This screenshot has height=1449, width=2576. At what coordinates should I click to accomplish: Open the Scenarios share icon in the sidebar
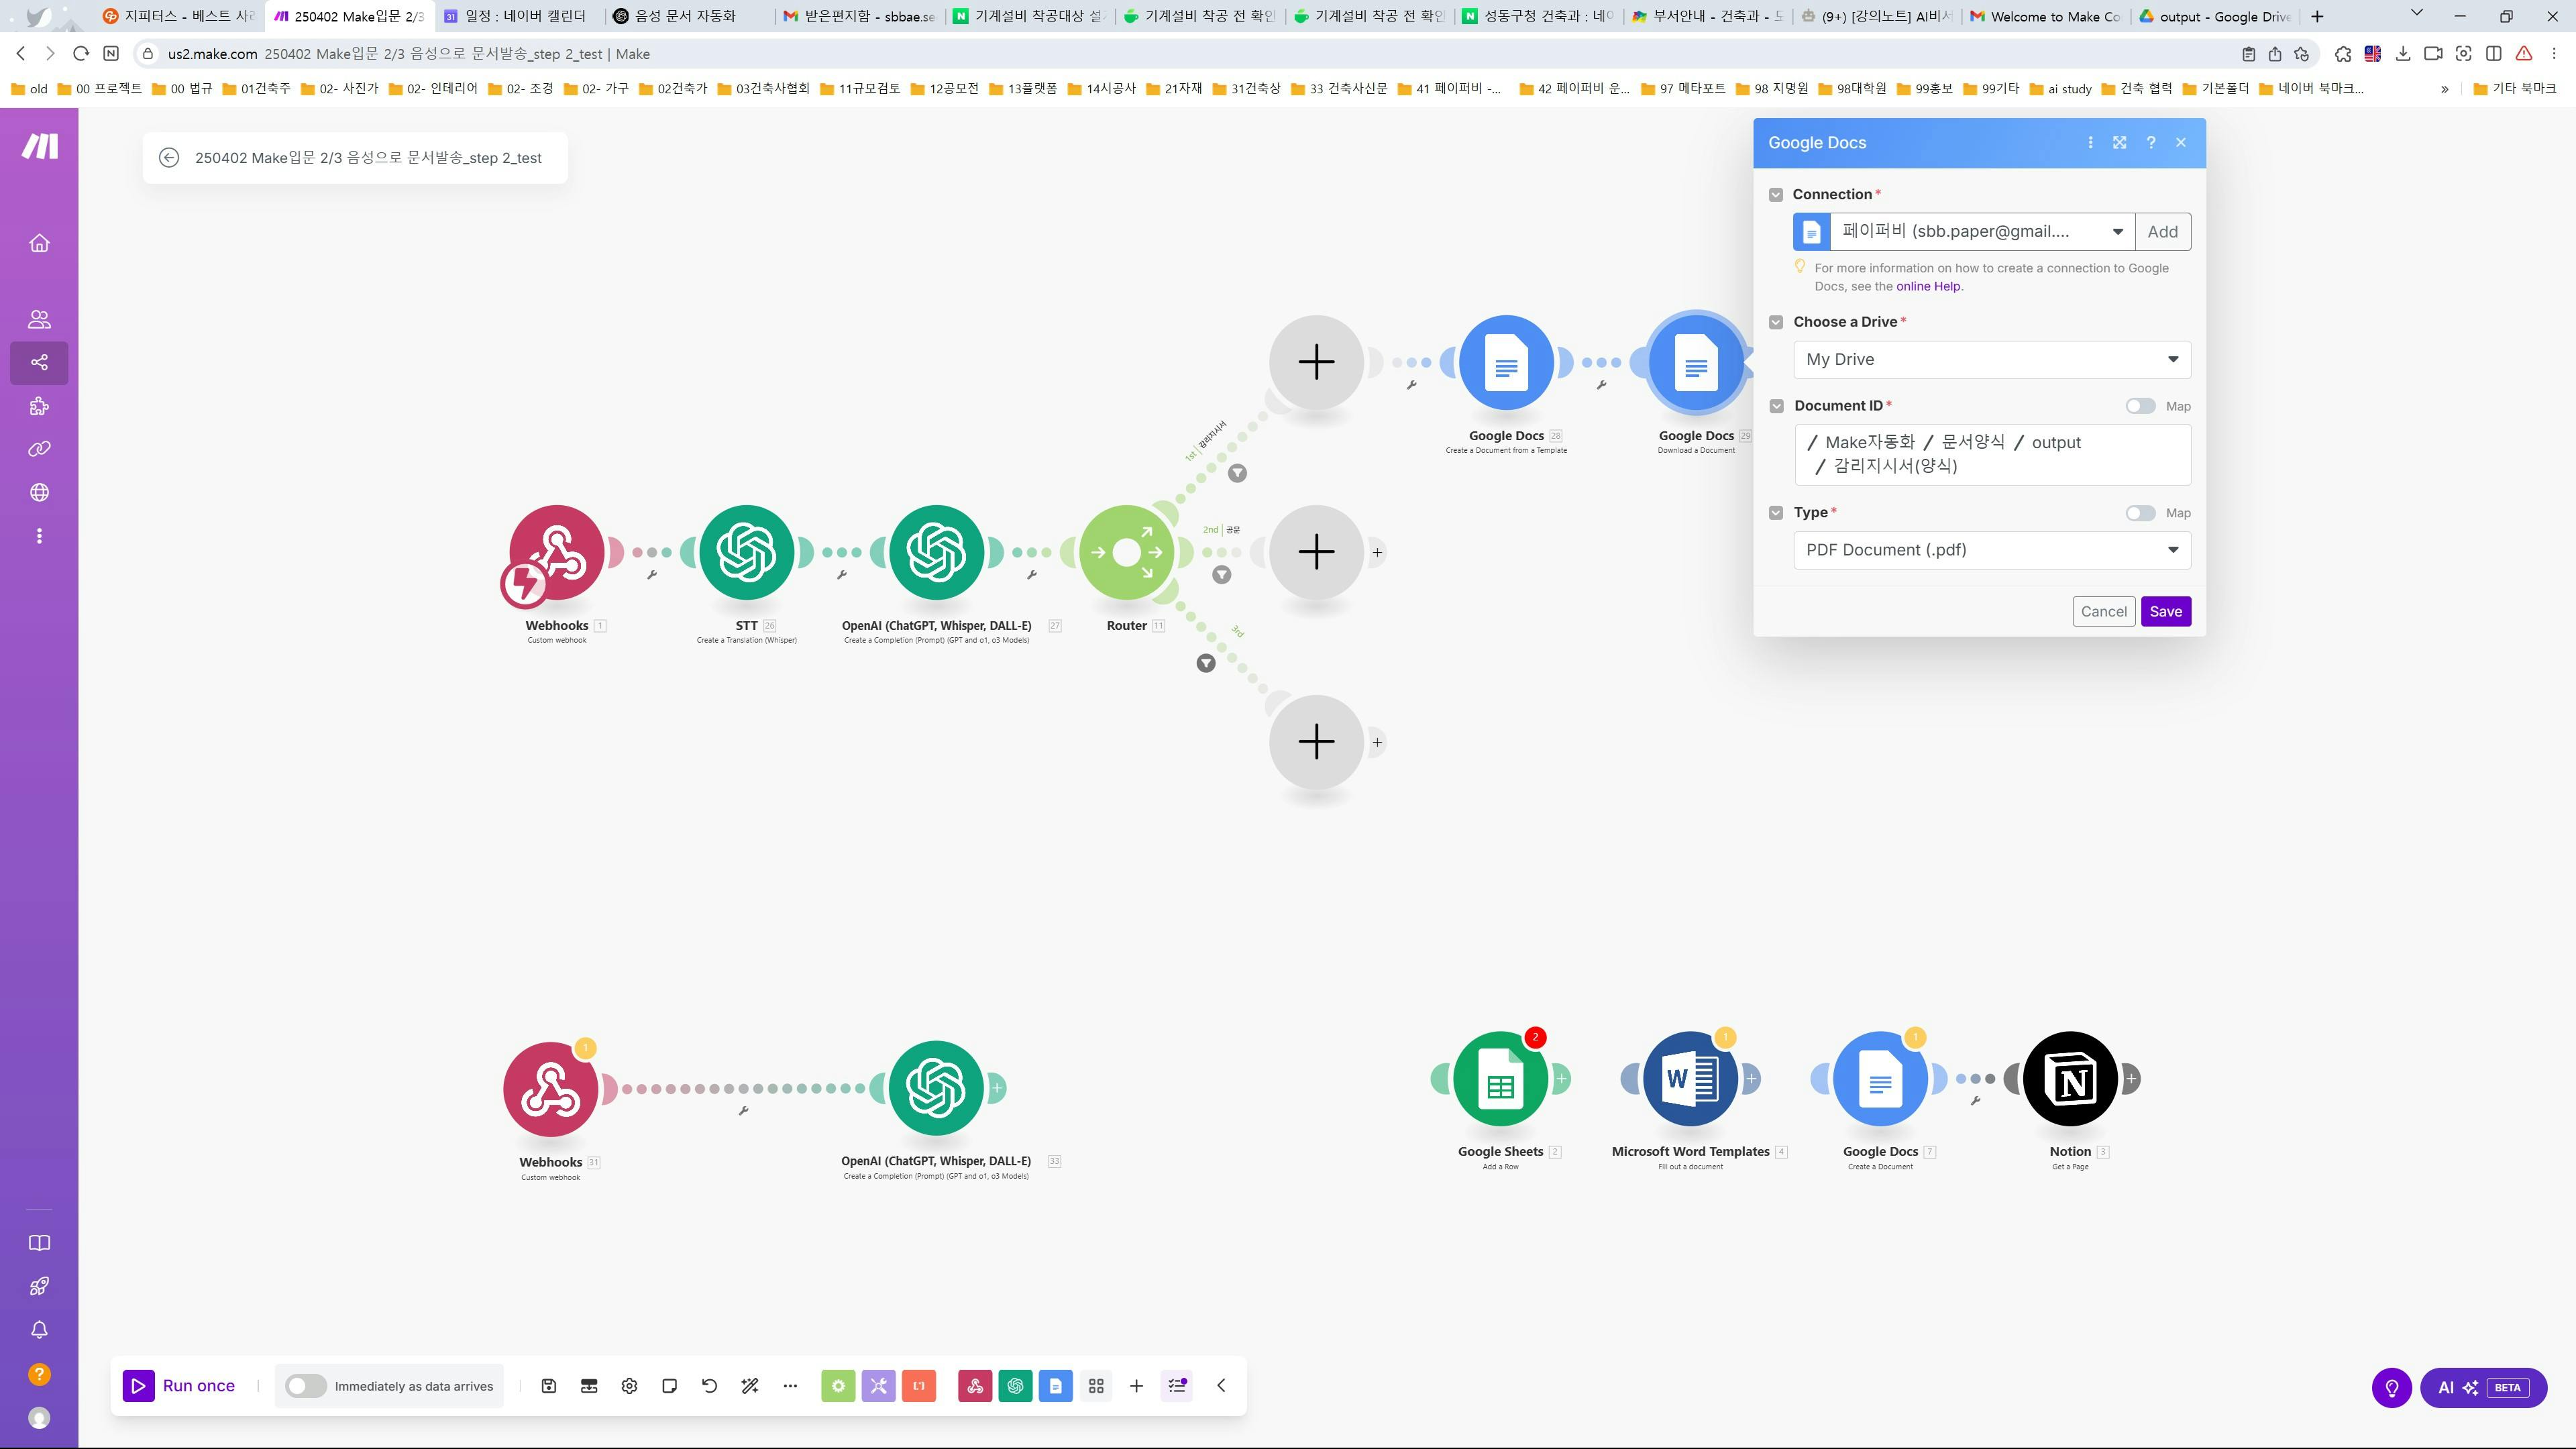(39, 363)
